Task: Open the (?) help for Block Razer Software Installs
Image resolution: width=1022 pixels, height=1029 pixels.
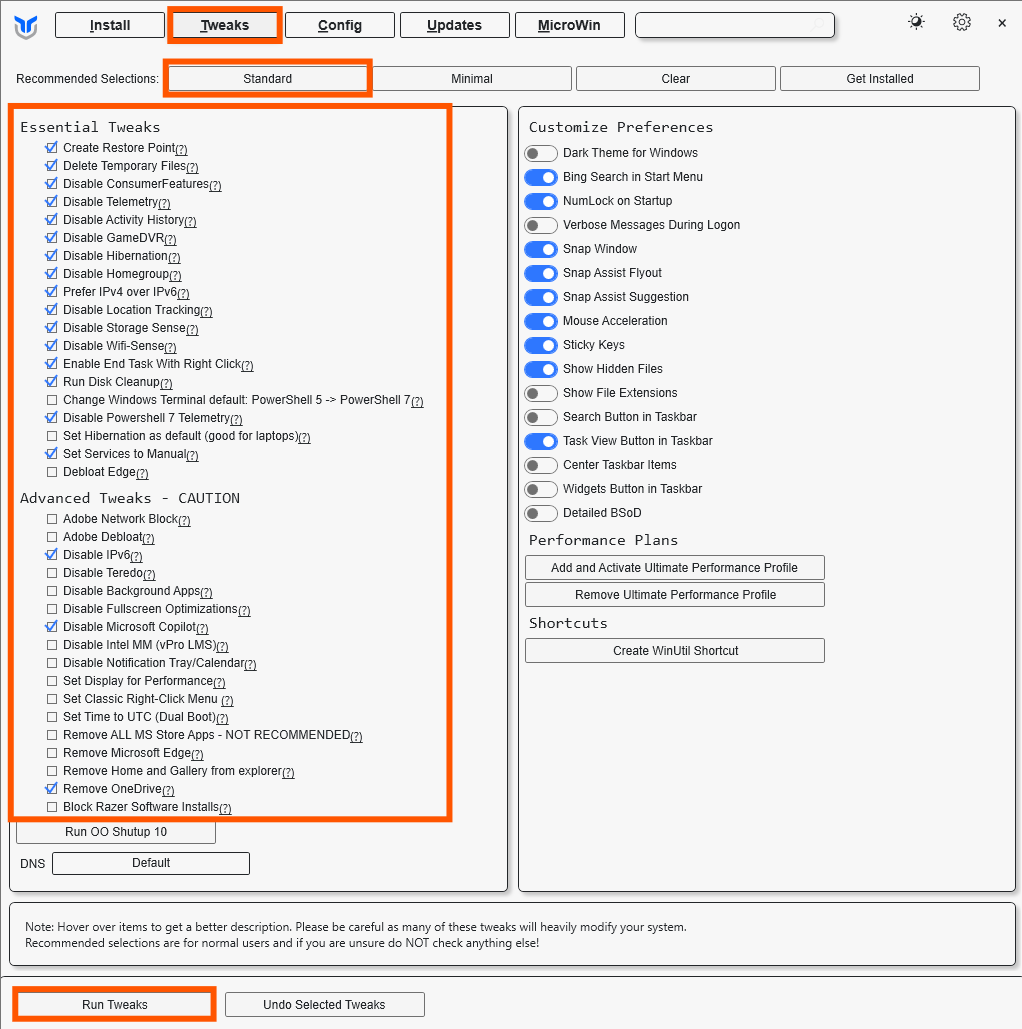Action: [225, 808]
